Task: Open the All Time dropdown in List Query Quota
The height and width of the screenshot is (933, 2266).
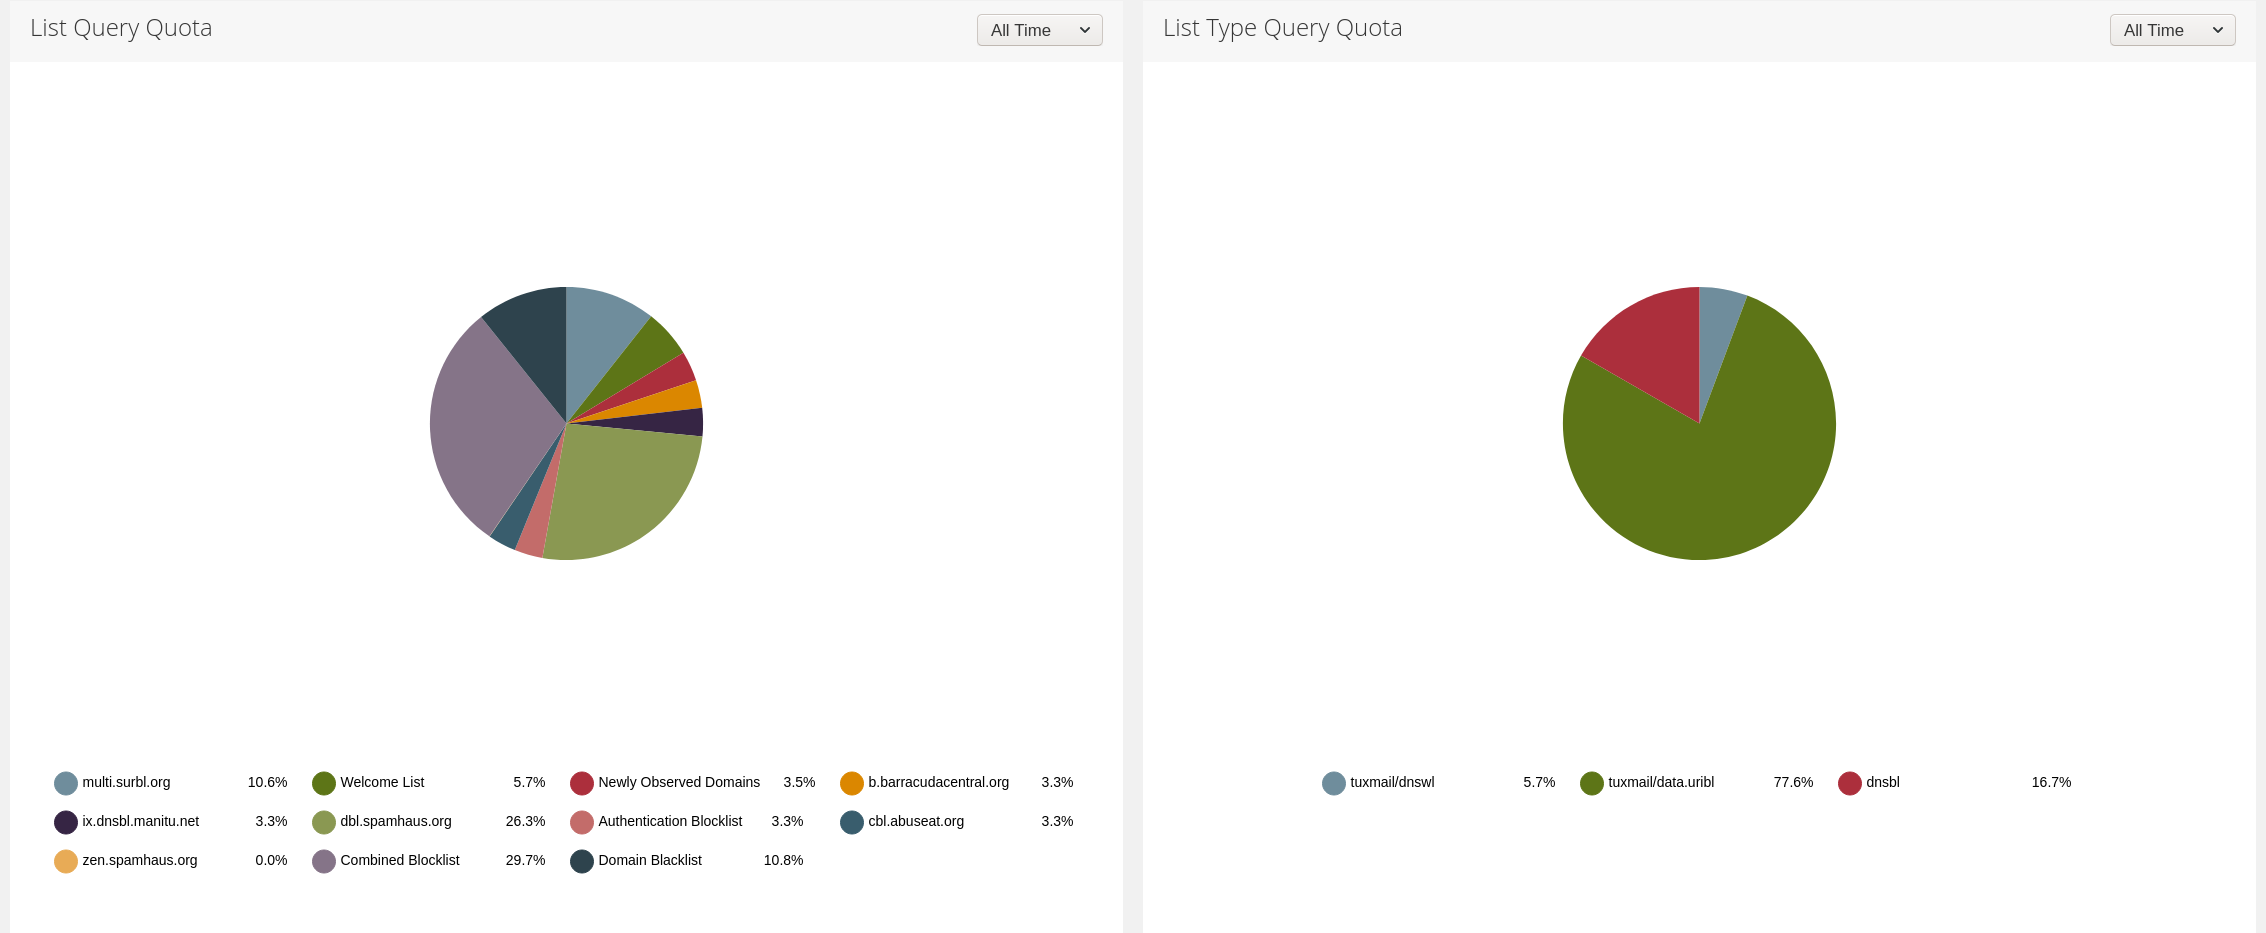Action: (x=1039, y=30)
